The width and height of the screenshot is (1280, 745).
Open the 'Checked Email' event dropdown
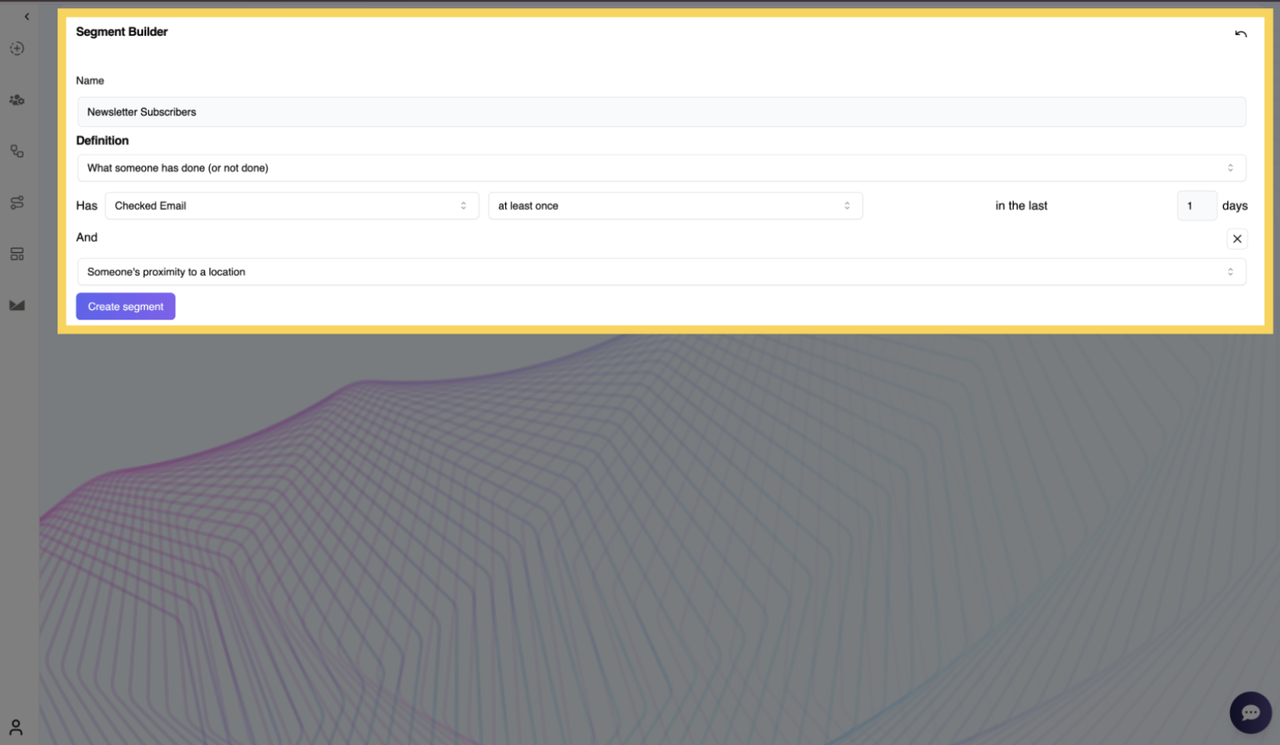point(292,206)
